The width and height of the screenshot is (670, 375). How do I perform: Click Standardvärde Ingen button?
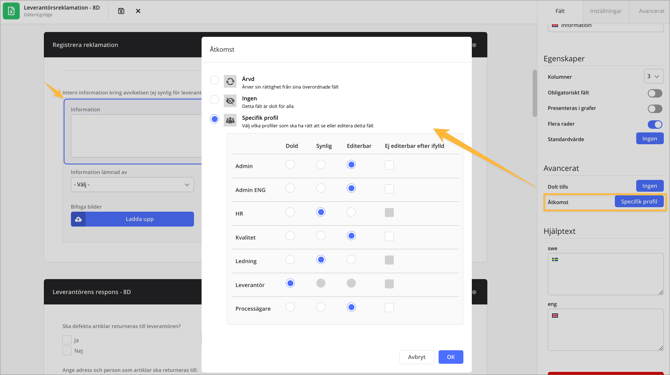click(x=649, y=139)
